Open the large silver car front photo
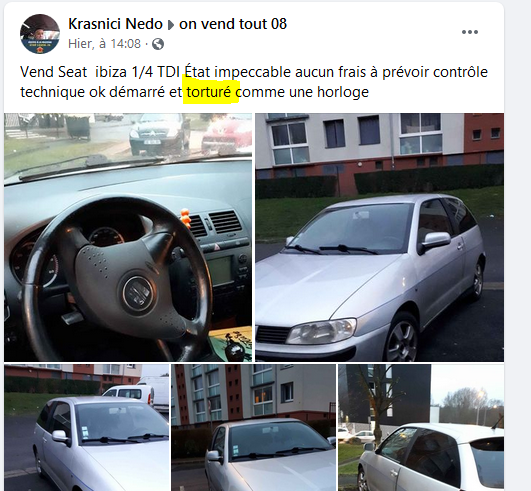This screenshot has height=491, width=531. point(380,237)
